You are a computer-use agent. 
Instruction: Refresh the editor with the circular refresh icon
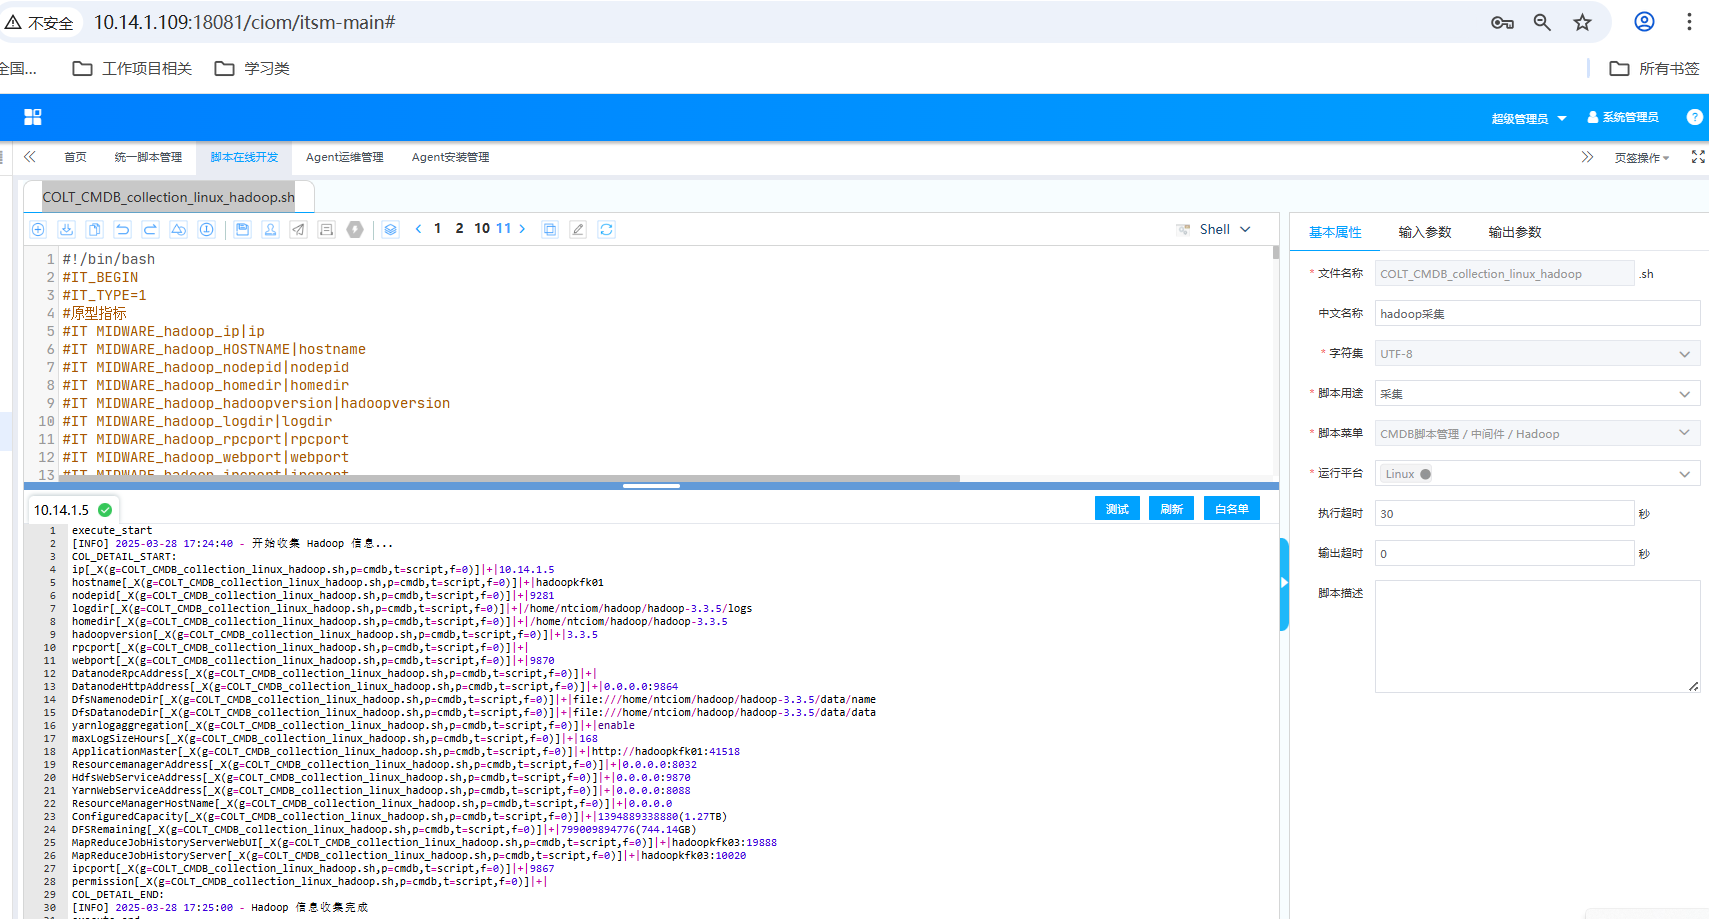click(607, 229)
